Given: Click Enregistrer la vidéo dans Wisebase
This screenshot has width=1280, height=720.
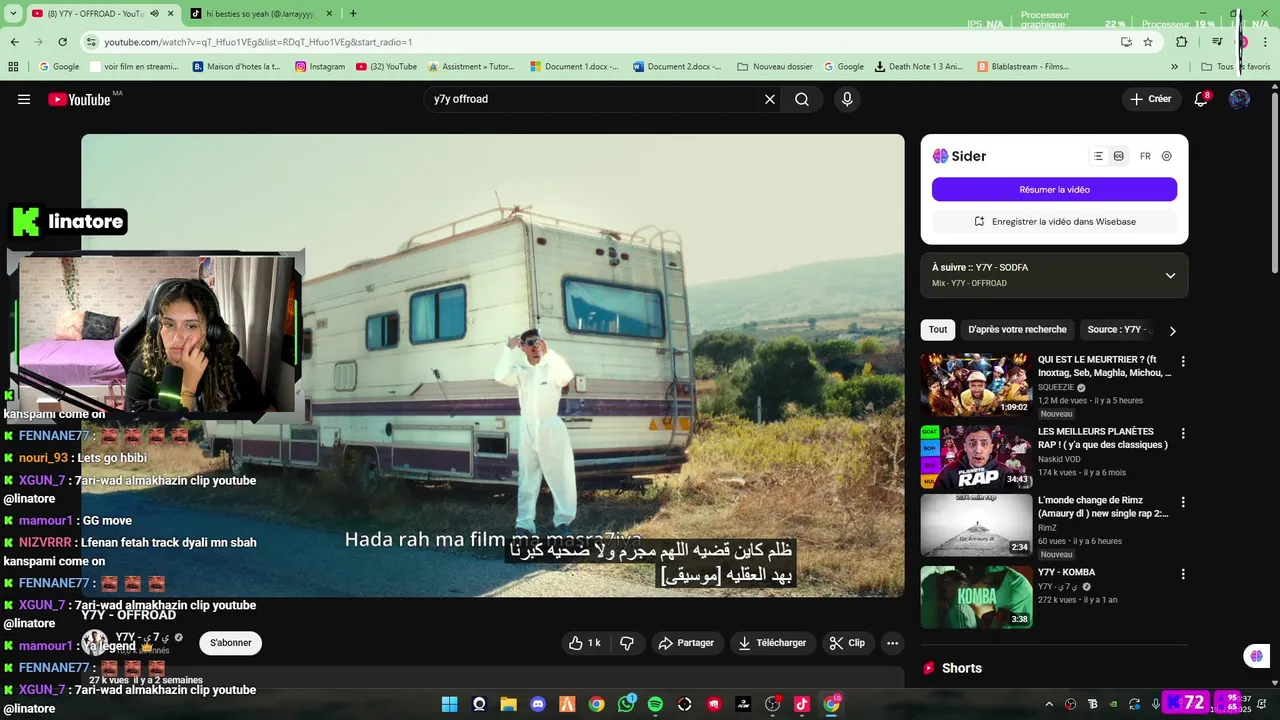Looking at the screenshot, I should click(x=1054, y=221).
